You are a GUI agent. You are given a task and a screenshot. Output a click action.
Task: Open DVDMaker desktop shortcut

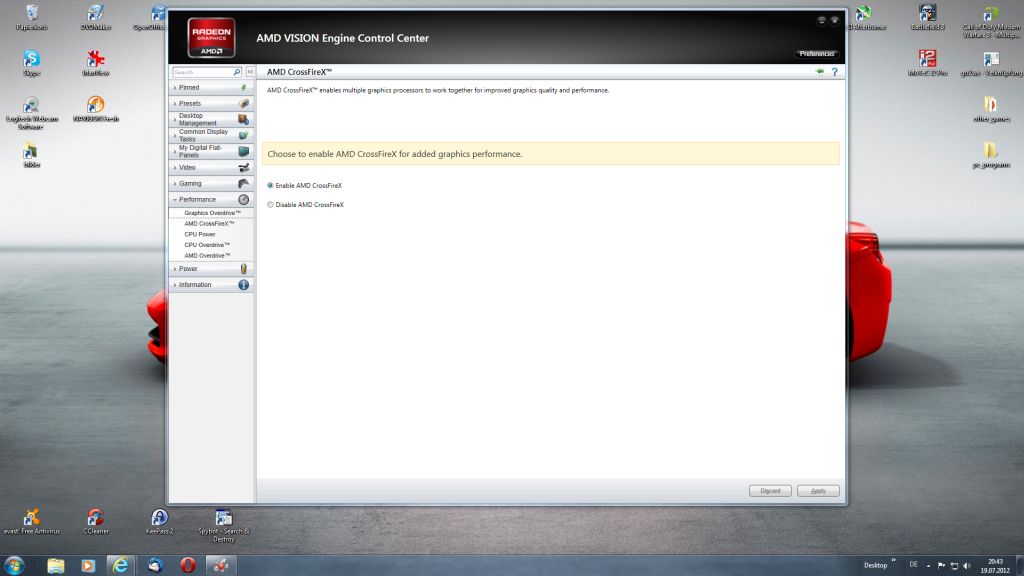95,18
